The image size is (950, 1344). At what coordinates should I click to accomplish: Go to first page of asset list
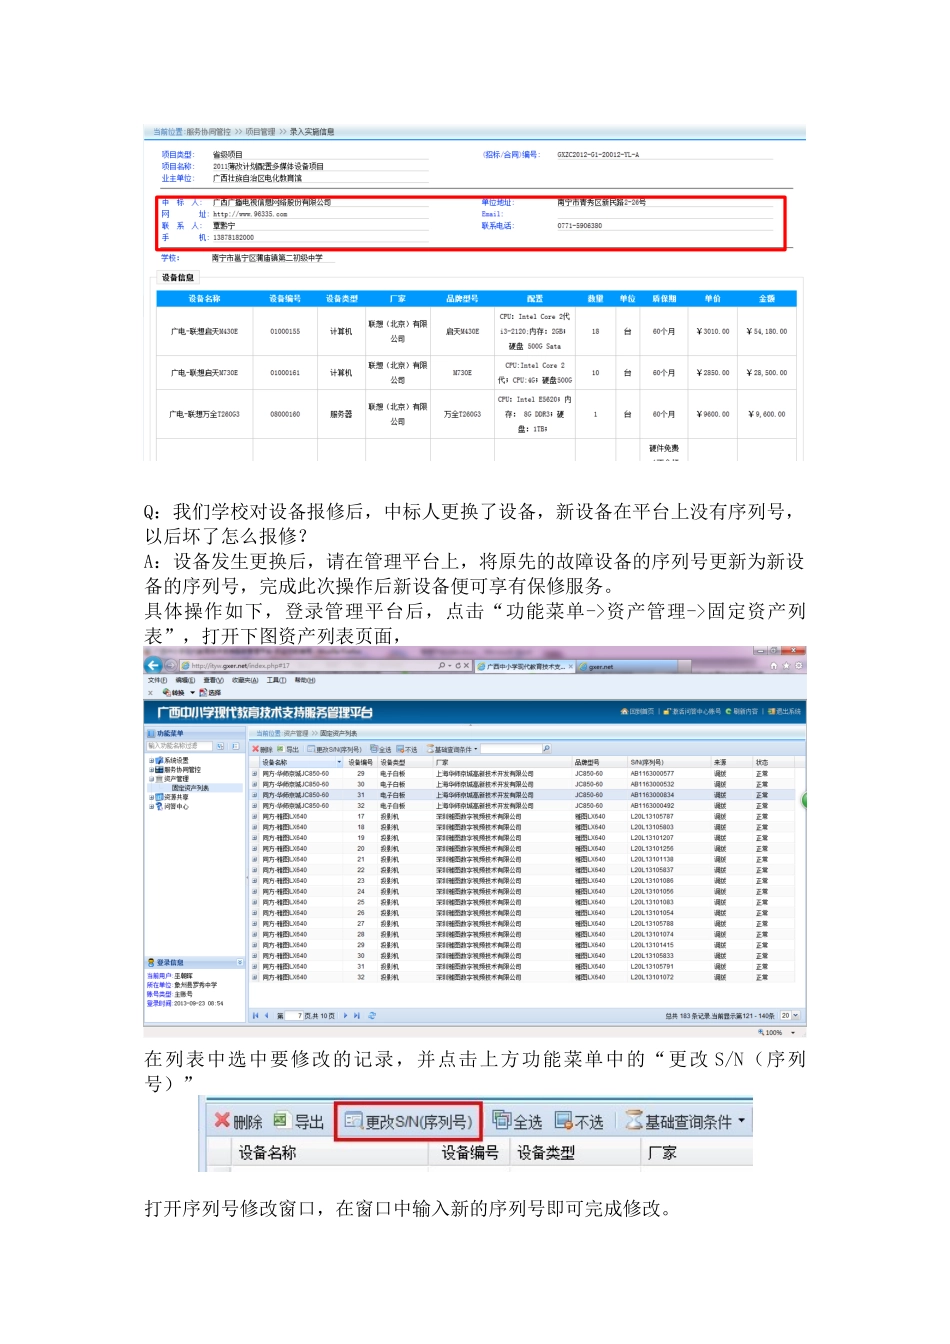(x=256, y=1015)
